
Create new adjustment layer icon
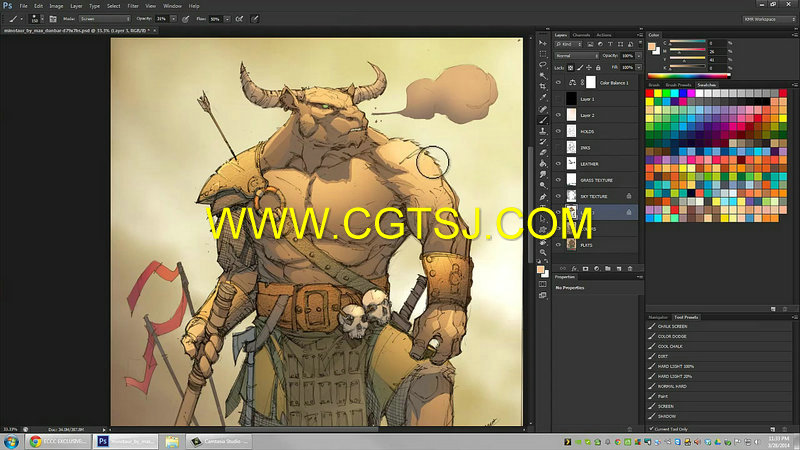pyautogui.click(x=596, y=268)
